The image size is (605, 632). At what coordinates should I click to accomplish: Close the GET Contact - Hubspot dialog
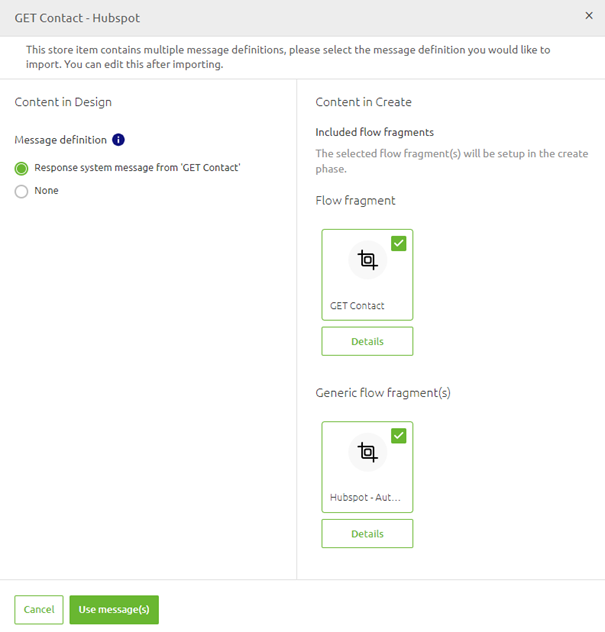tap(589, 16)
